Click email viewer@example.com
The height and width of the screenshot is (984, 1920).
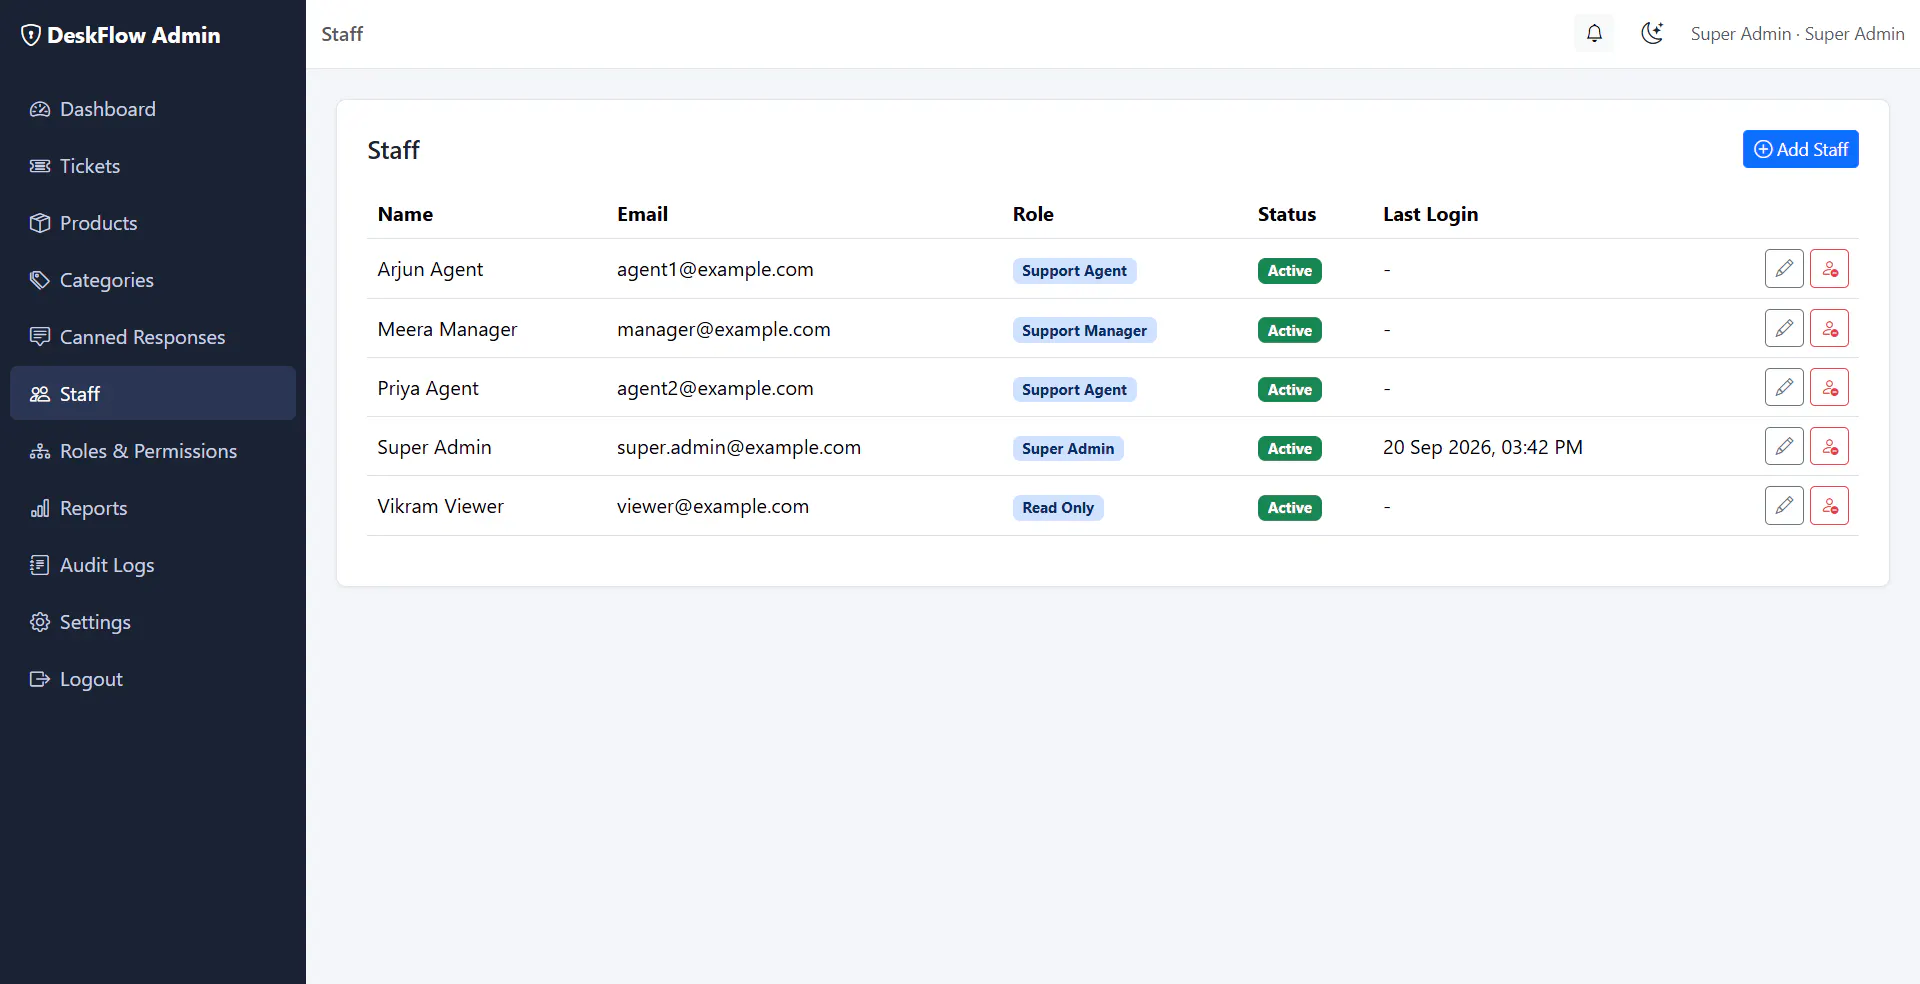[713, 506]
